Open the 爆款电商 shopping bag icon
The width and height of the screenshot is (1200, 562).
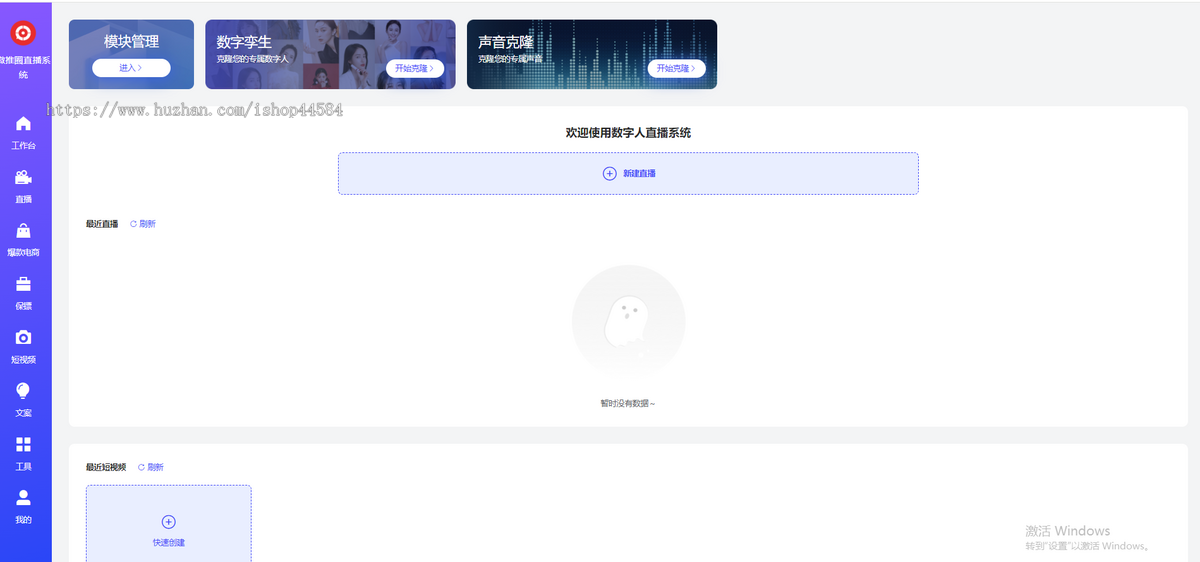[x=23, y=231]
